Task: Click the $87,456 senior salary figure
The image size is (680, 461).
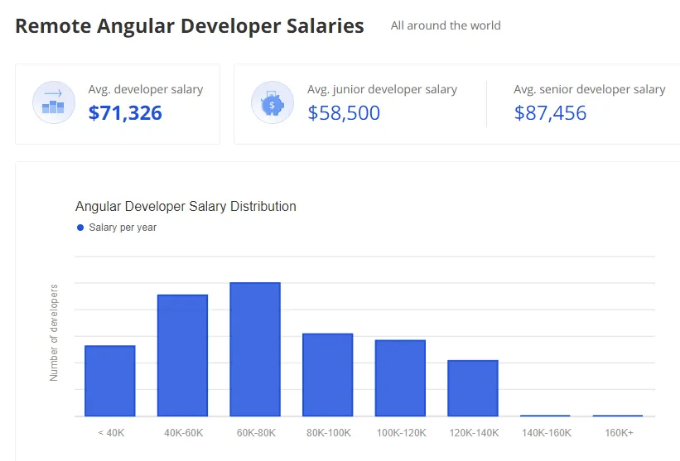Action: (550, 113)
